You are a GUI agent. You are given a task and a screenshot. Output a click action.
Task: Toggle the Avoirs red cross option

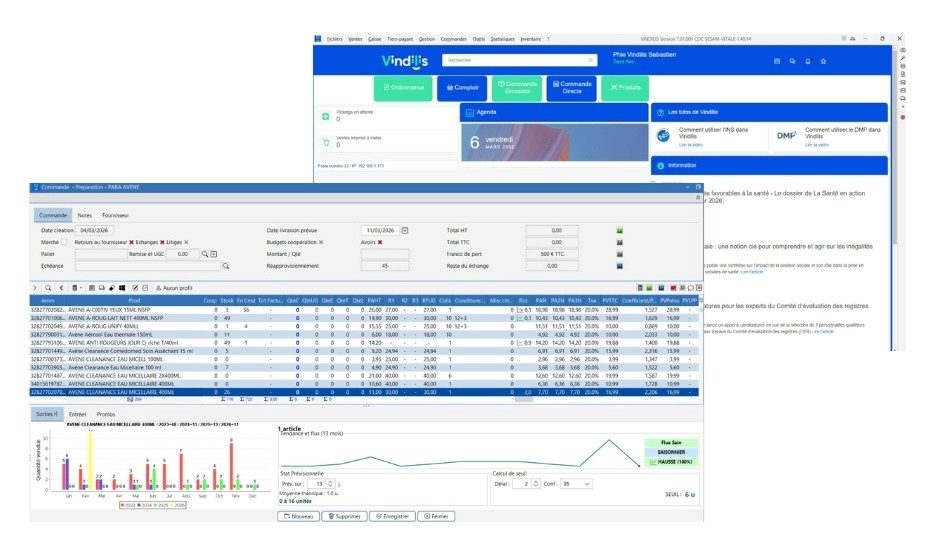(x=380, y=242)
